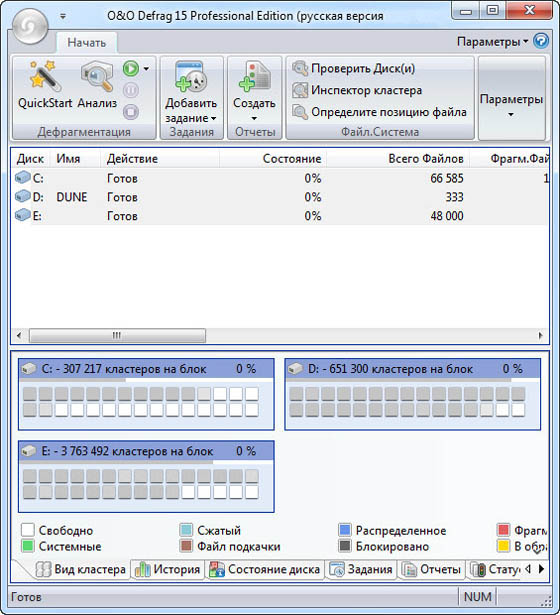Screen dimensions: 560x615
Task: Stop defragmentation with the stop button
Action: (x=131, y=112)
